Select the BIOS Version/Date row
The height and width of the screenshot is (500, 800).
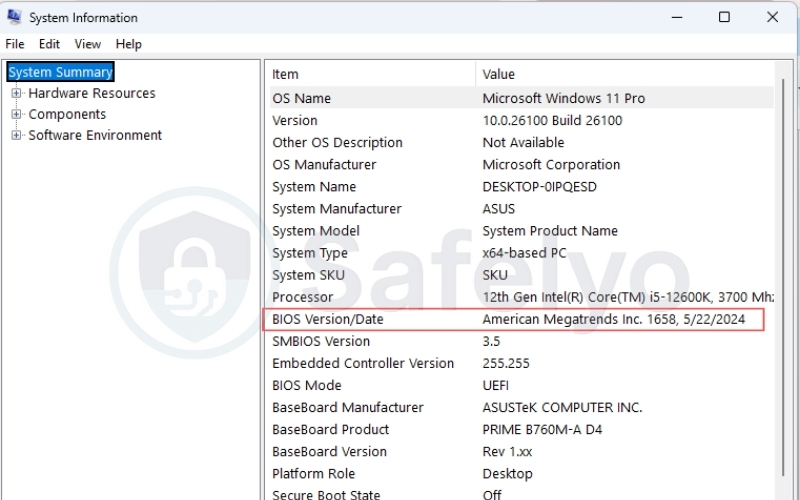coord(327,319)
